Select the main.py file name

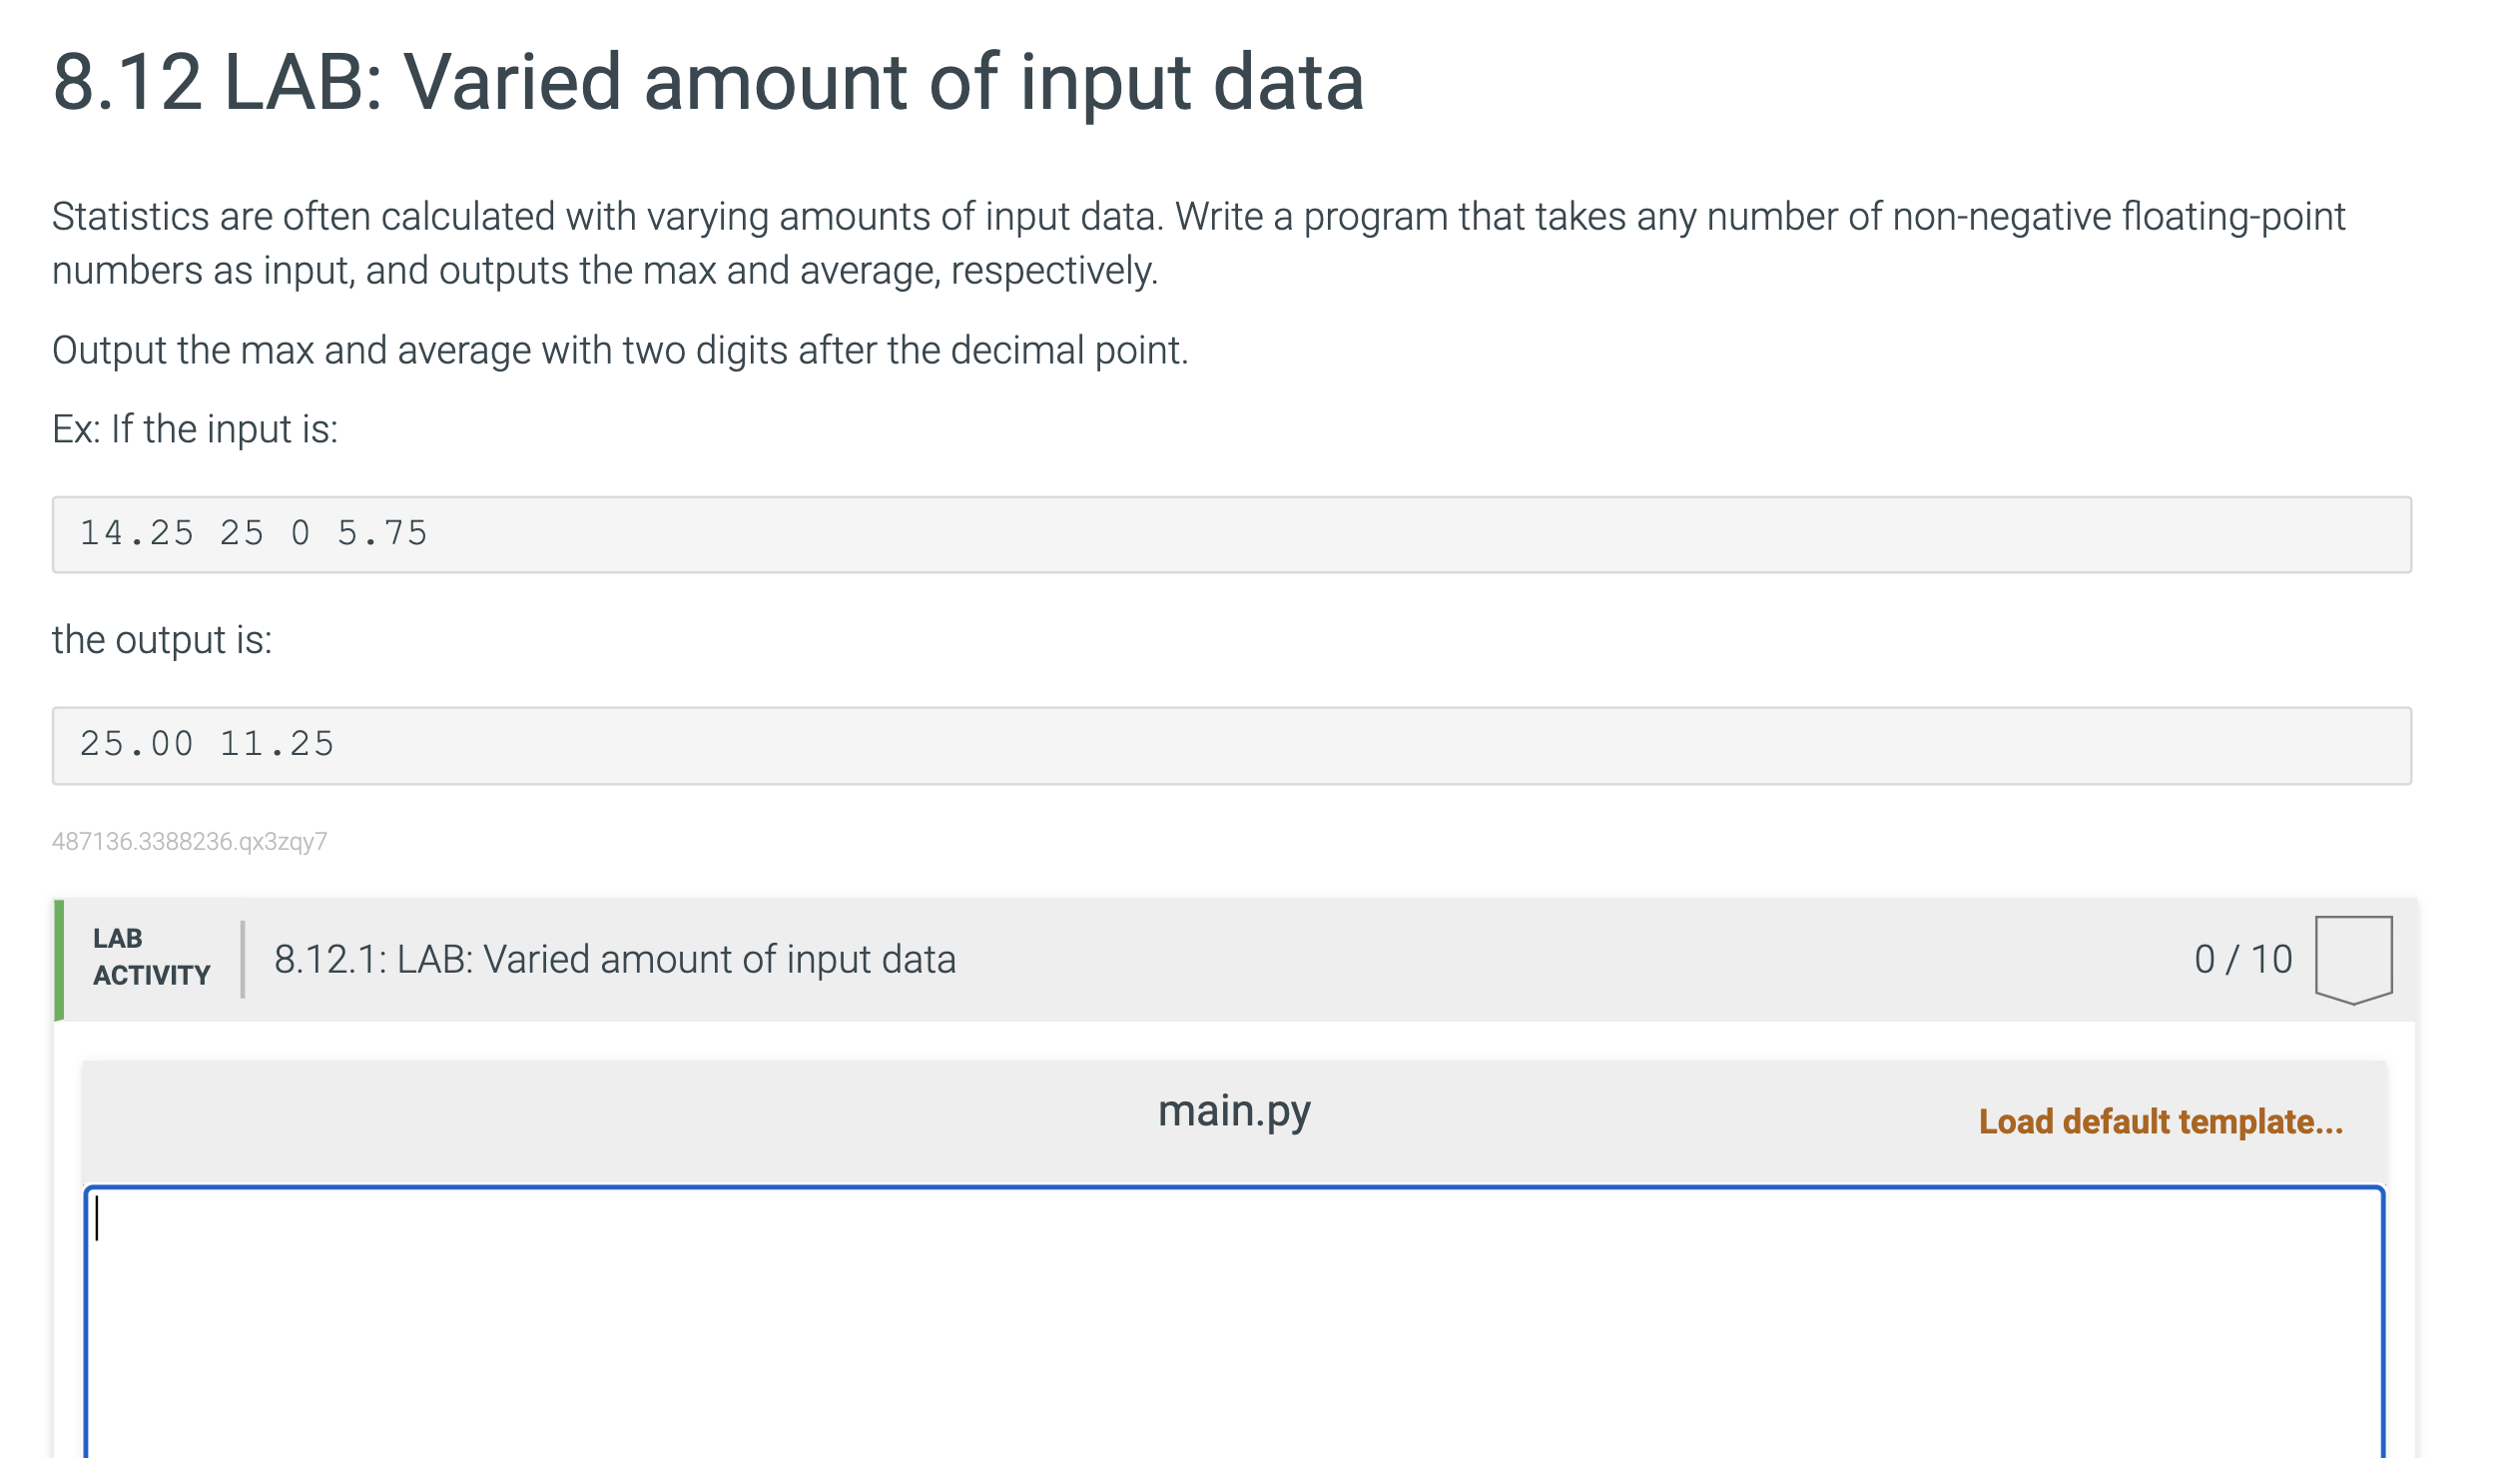1234,1110
